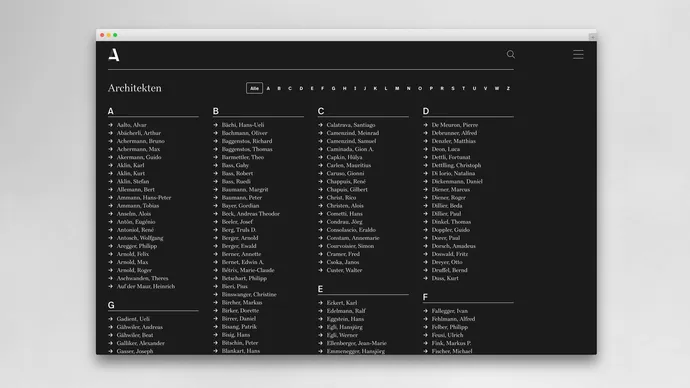Open architect 'Aalto, Alvar'
This screenshot has width=690, height=388.
pyautogui.click(x=132, y=125)
